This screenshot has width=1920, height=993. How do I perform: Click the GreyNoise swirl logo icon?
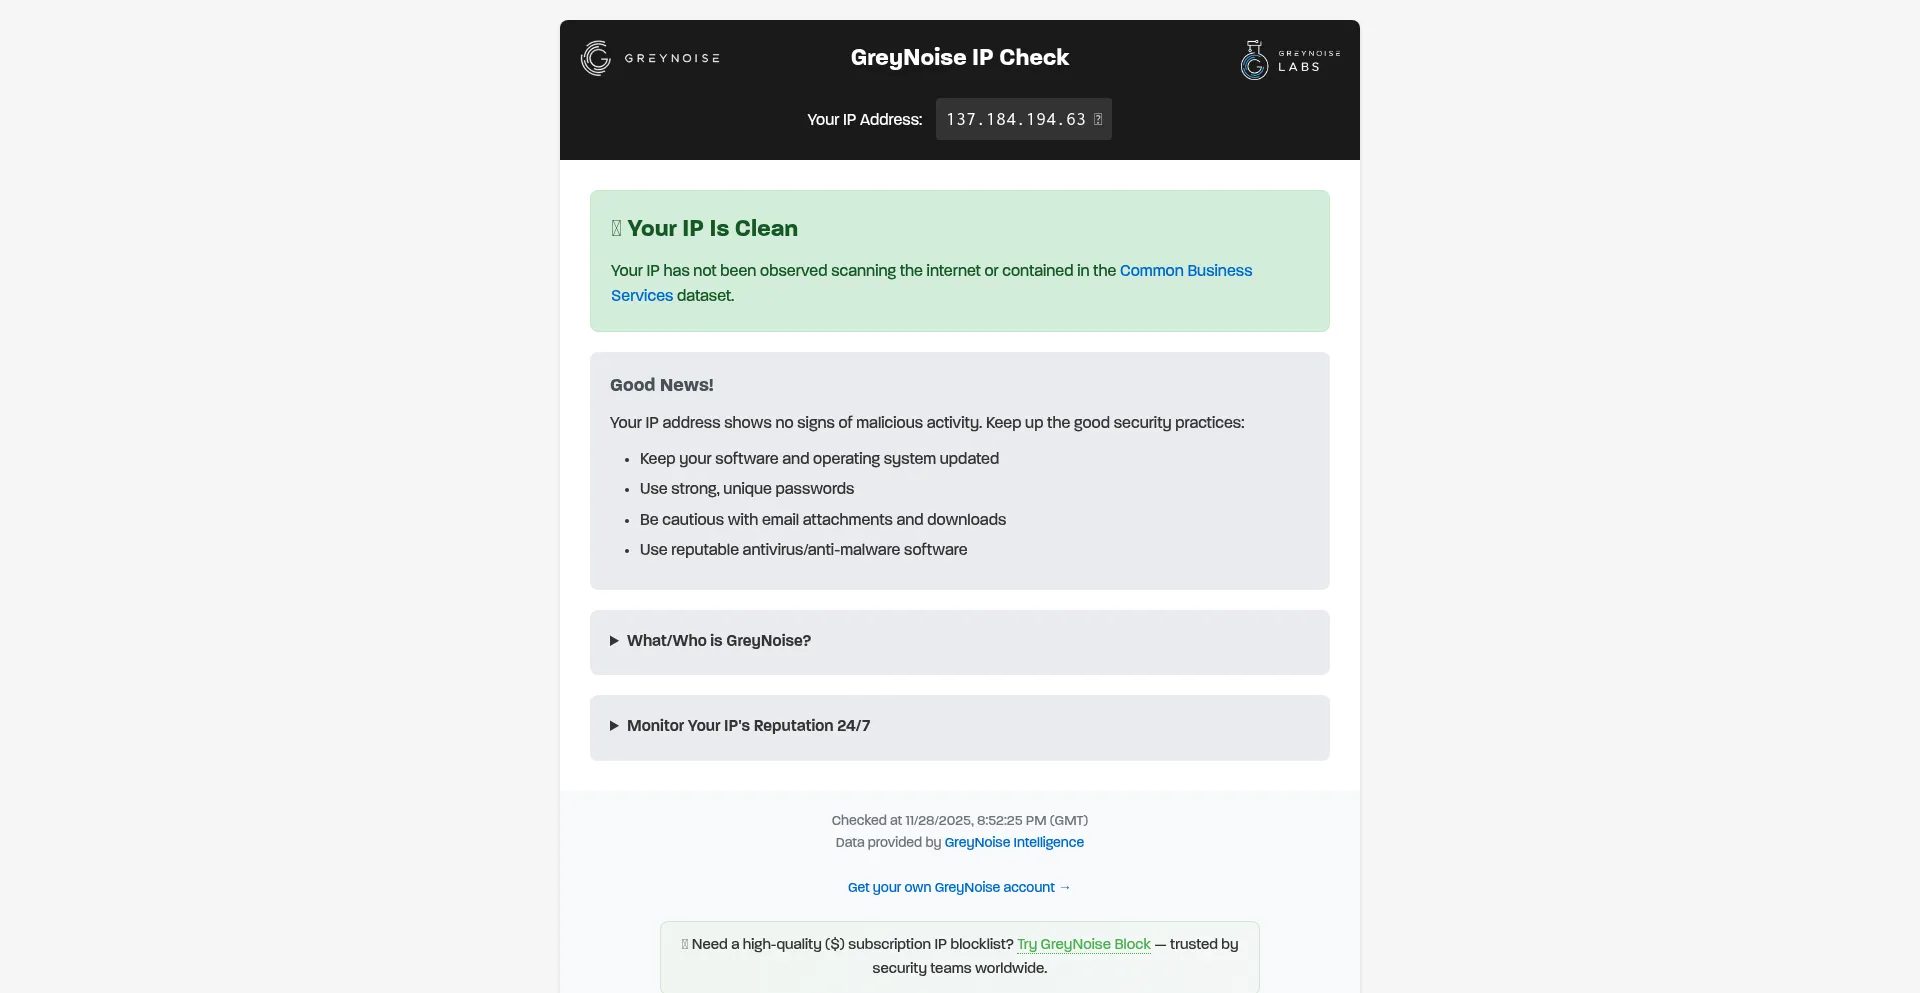pos(596,58)
